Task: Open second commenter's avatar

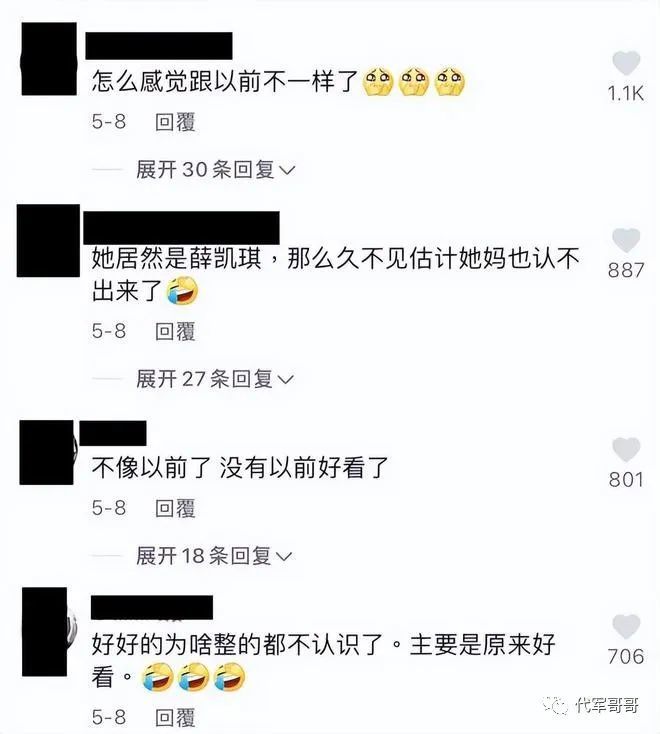Action: pos(48,241)
